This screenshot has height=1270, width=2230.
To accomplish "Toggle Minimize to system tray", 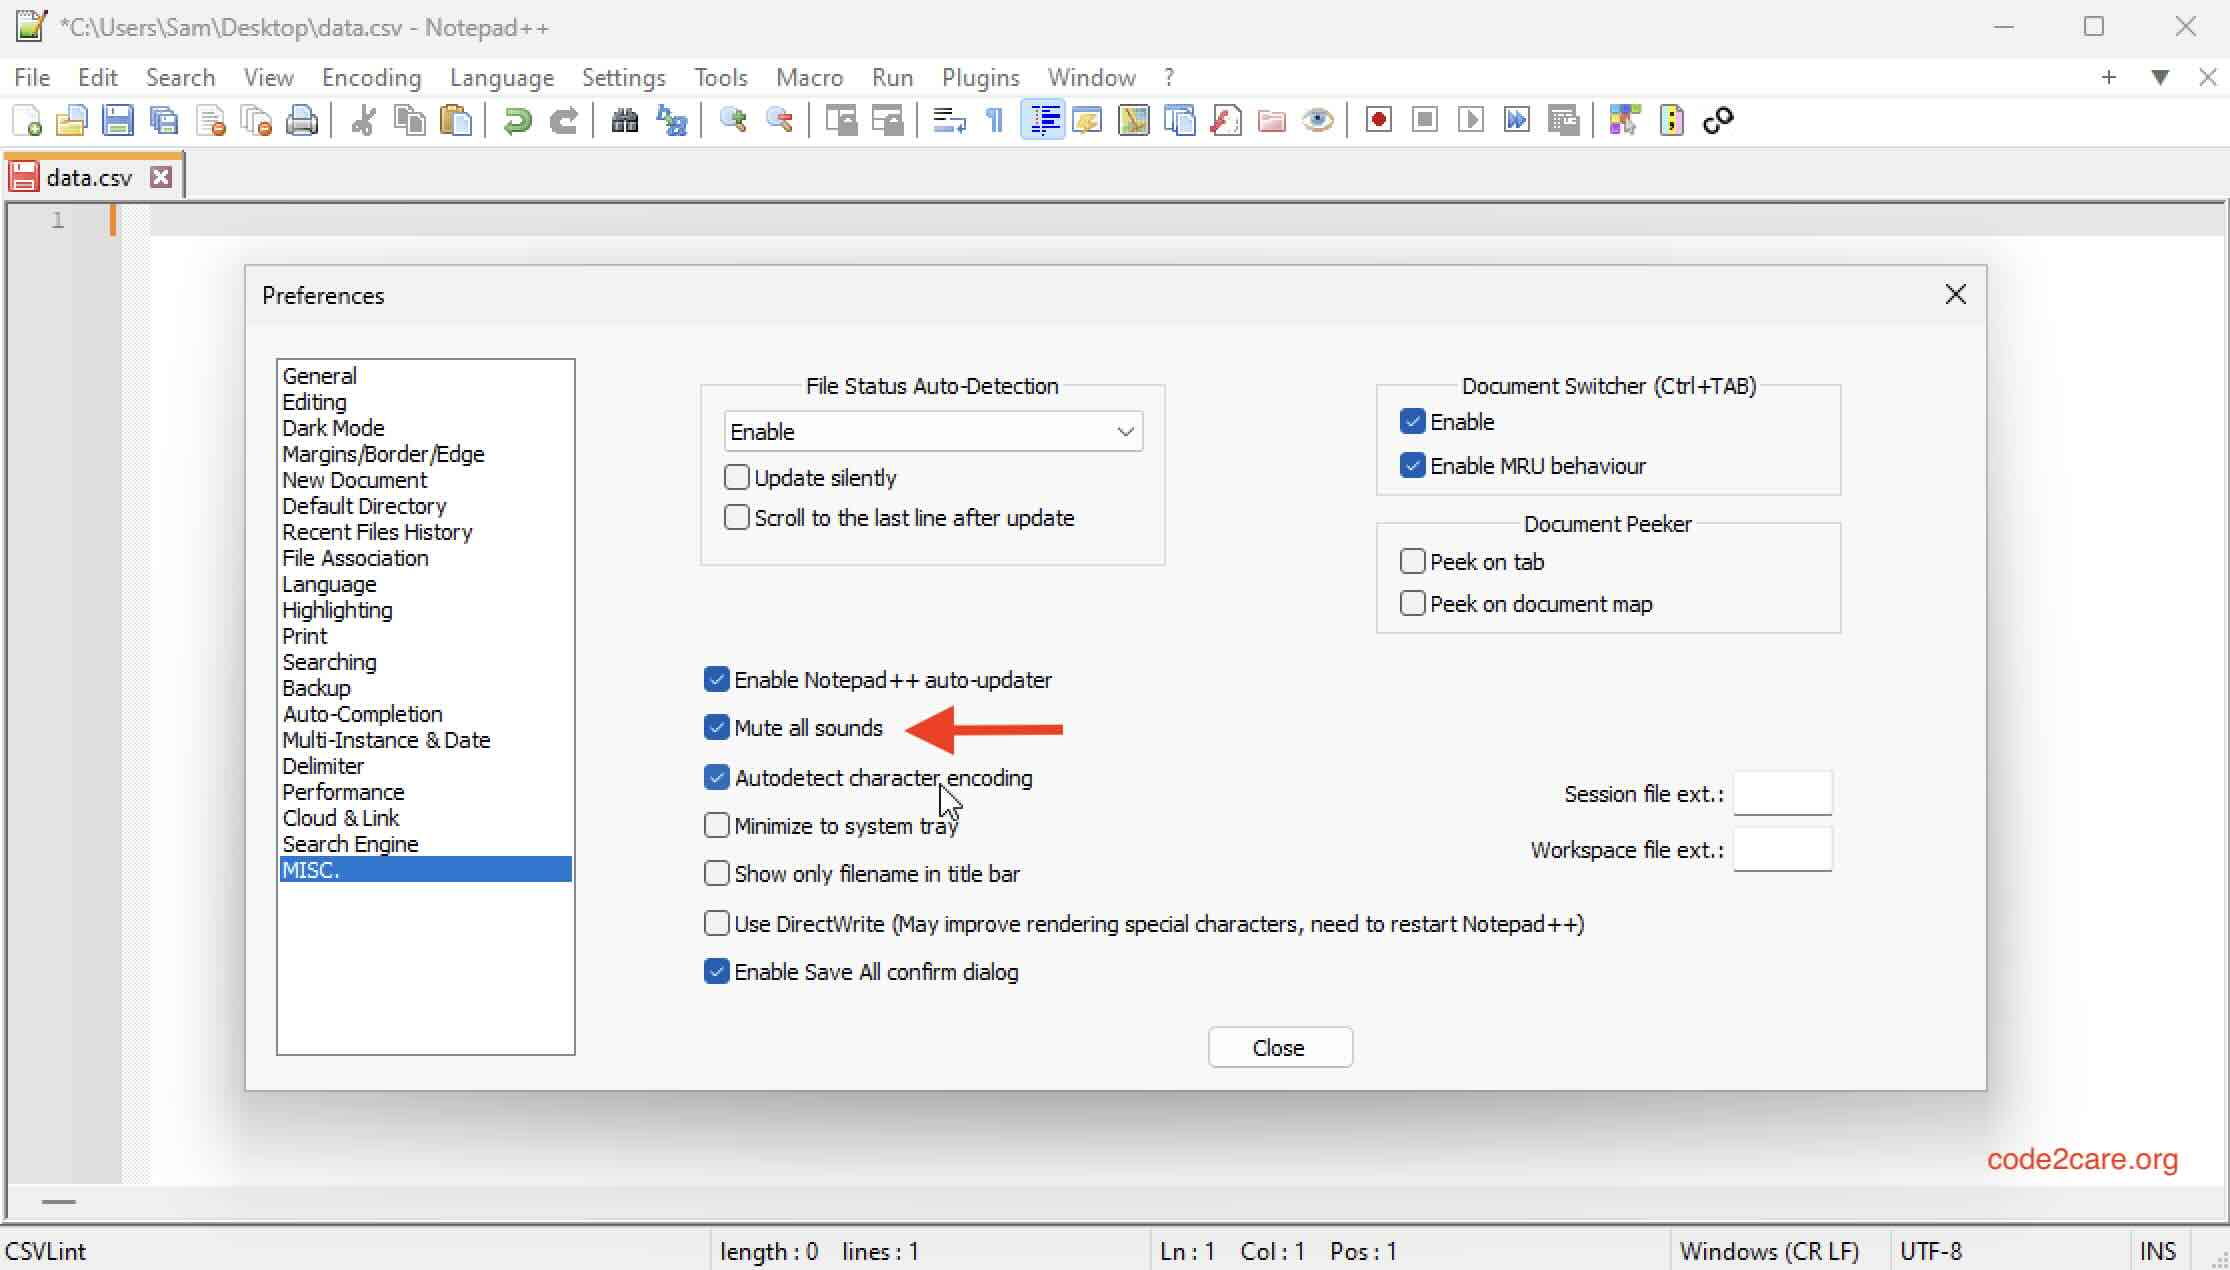I will (x=716, y=824).
